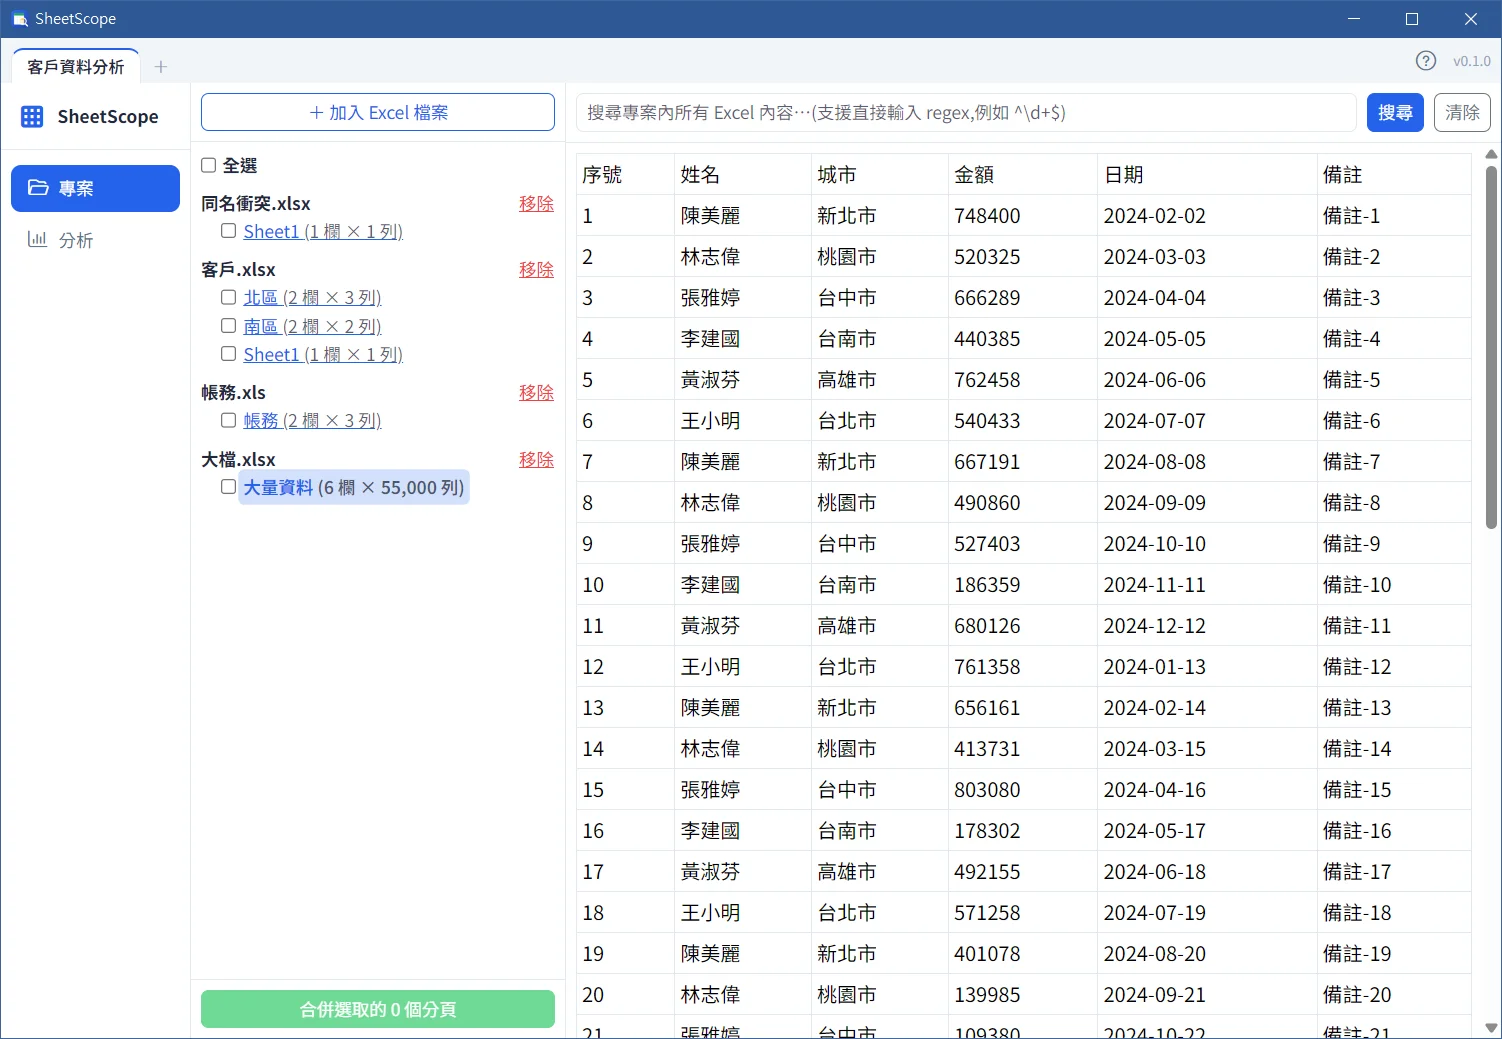Click the date cell 2024-09-21
This screenshot has width=1502, height=1039.
coord(1207,994)
